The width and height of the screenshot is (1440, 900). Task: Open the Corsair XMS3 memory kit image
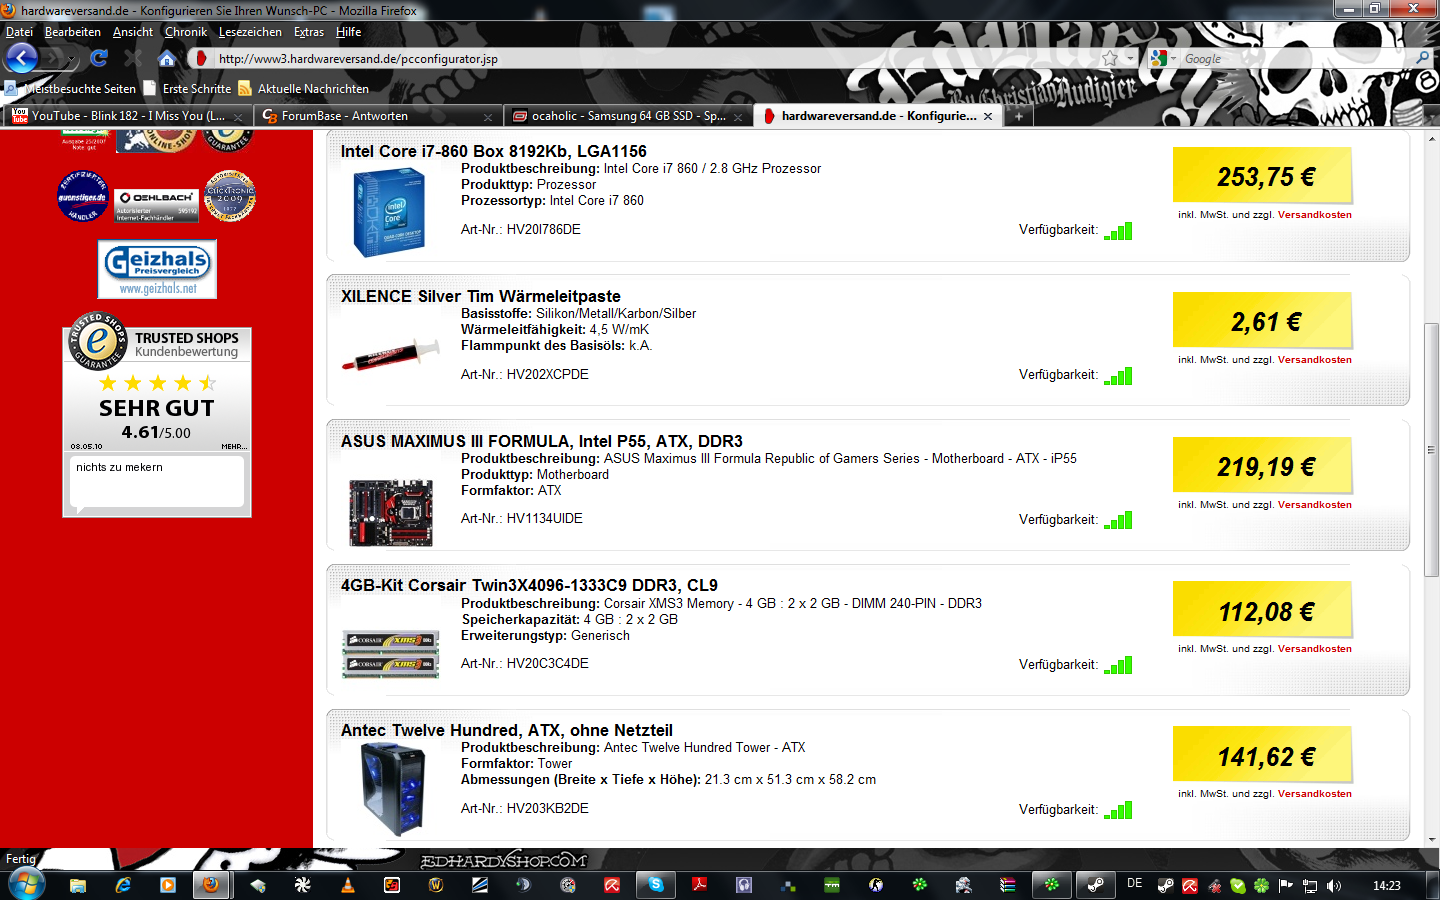(x=390, y=654)
